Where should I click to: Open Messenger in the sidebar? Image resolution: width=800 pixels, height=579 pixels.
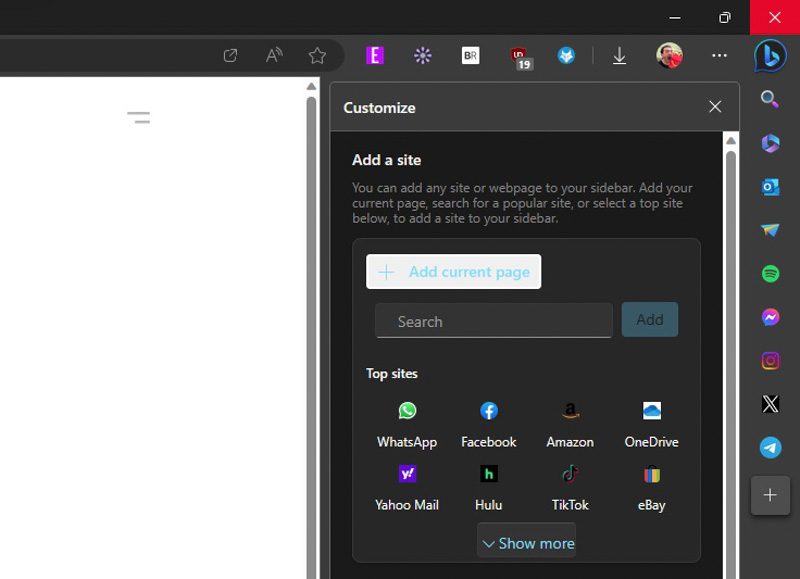(x=770, y=317)
